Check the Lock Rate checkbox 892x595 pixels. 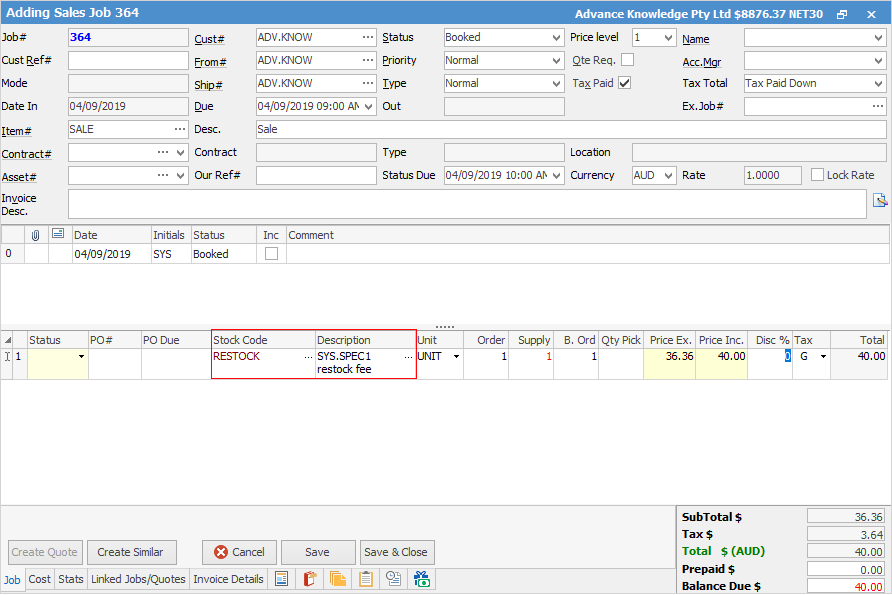tap(818, 175)
